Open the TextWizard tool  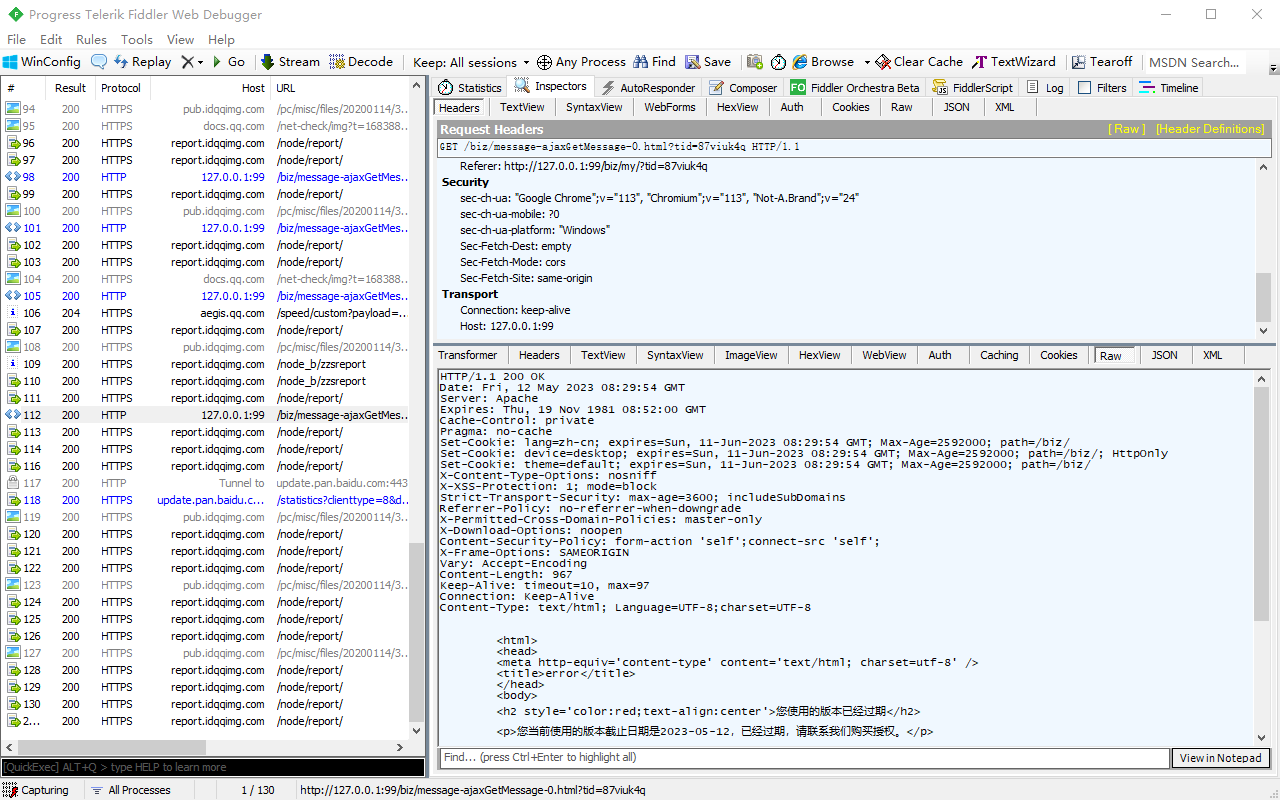[x=1014, y=62]
